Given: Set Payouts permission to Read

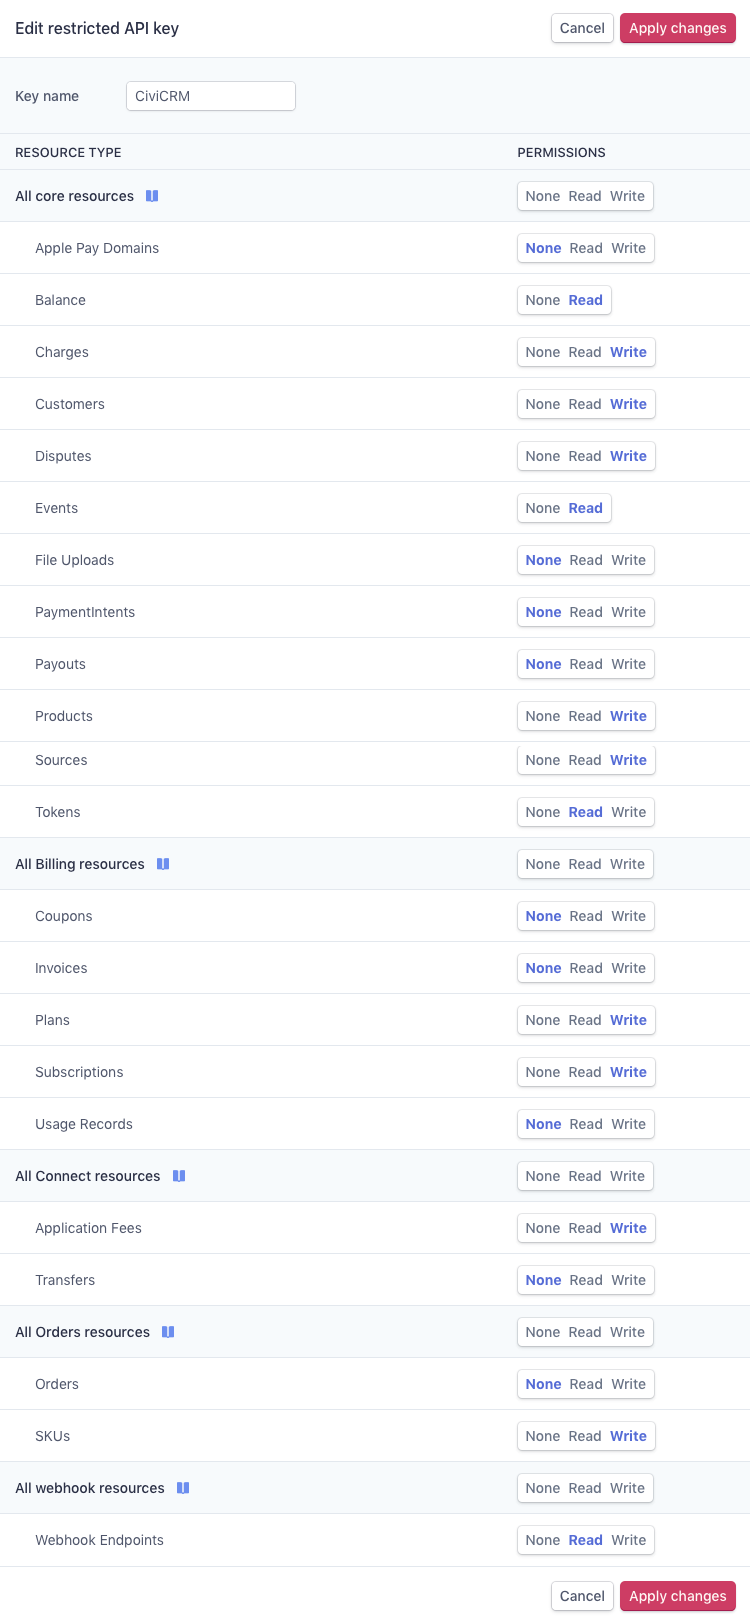Looking at the screenshot, I should coord(586,664).
